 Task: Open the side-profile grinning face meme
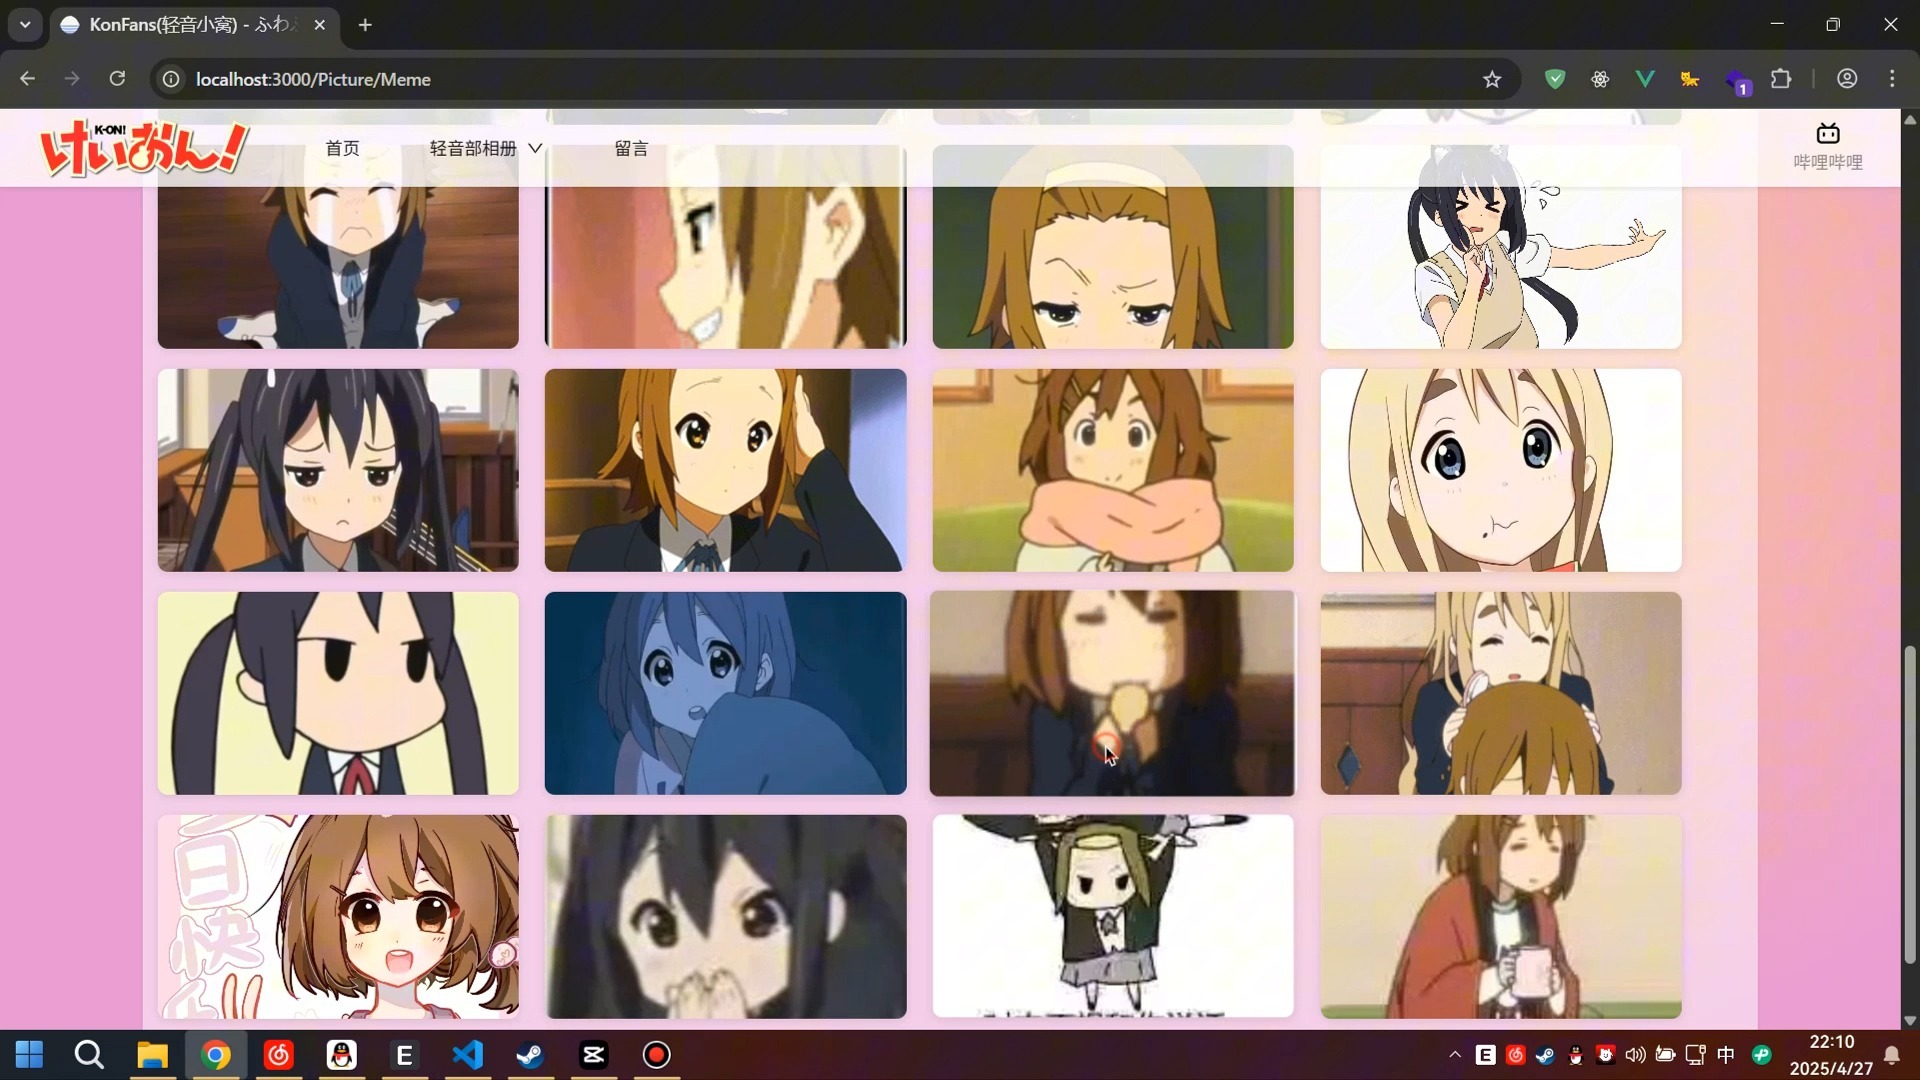click(726, 246)
